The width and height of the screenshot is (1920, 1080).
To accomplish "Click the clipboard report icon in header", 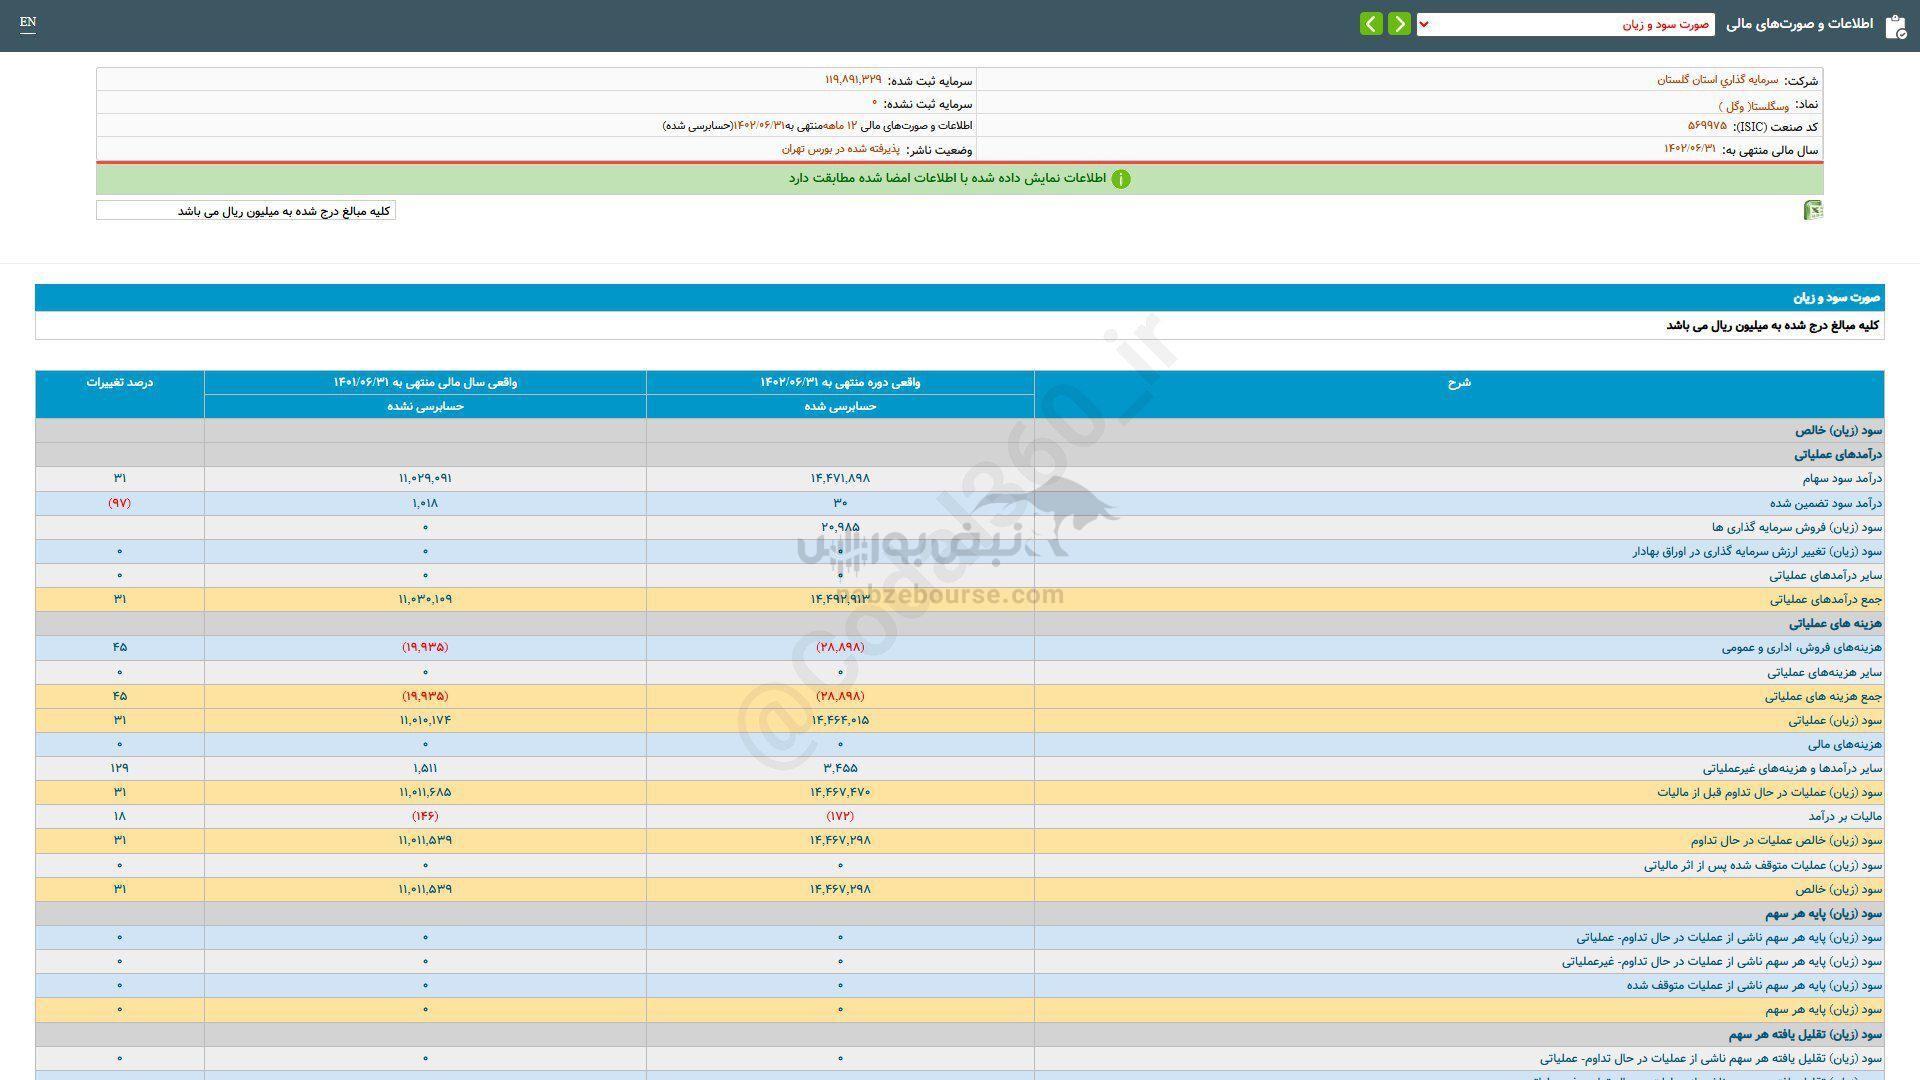I will 1895,26.
